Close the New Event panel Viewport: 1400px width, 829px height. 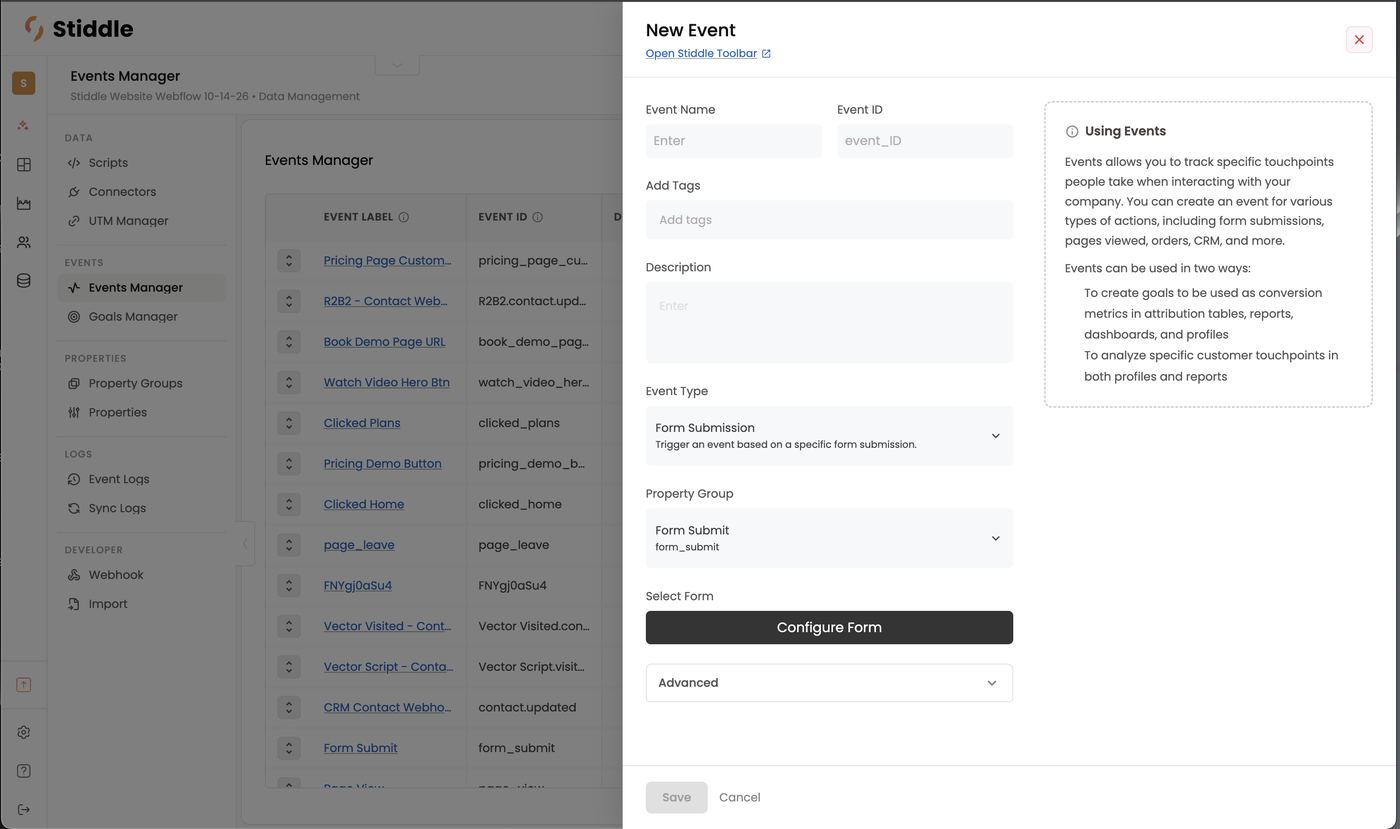click(x=1359, y=40)
